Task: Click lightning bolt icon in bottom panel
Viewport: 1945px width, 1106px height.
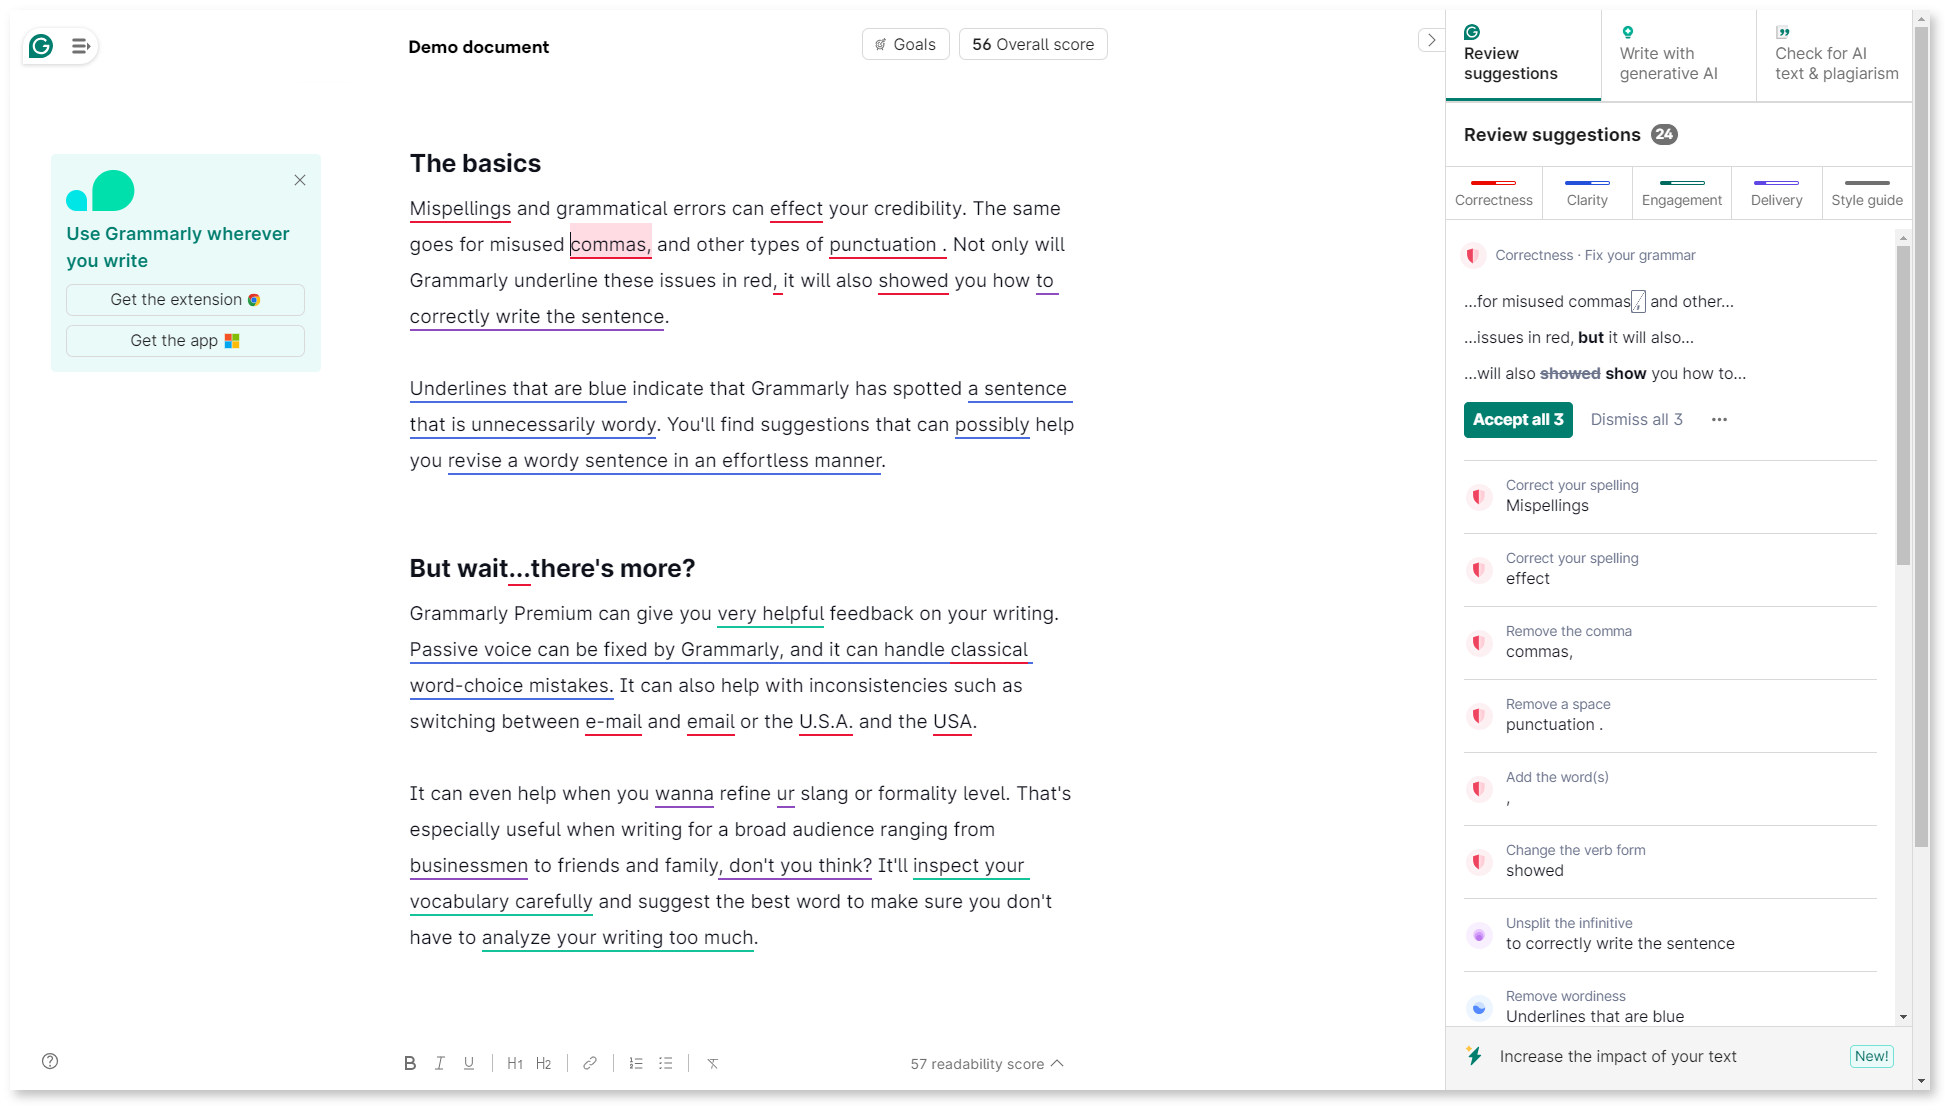Action: point(1474,1056)
